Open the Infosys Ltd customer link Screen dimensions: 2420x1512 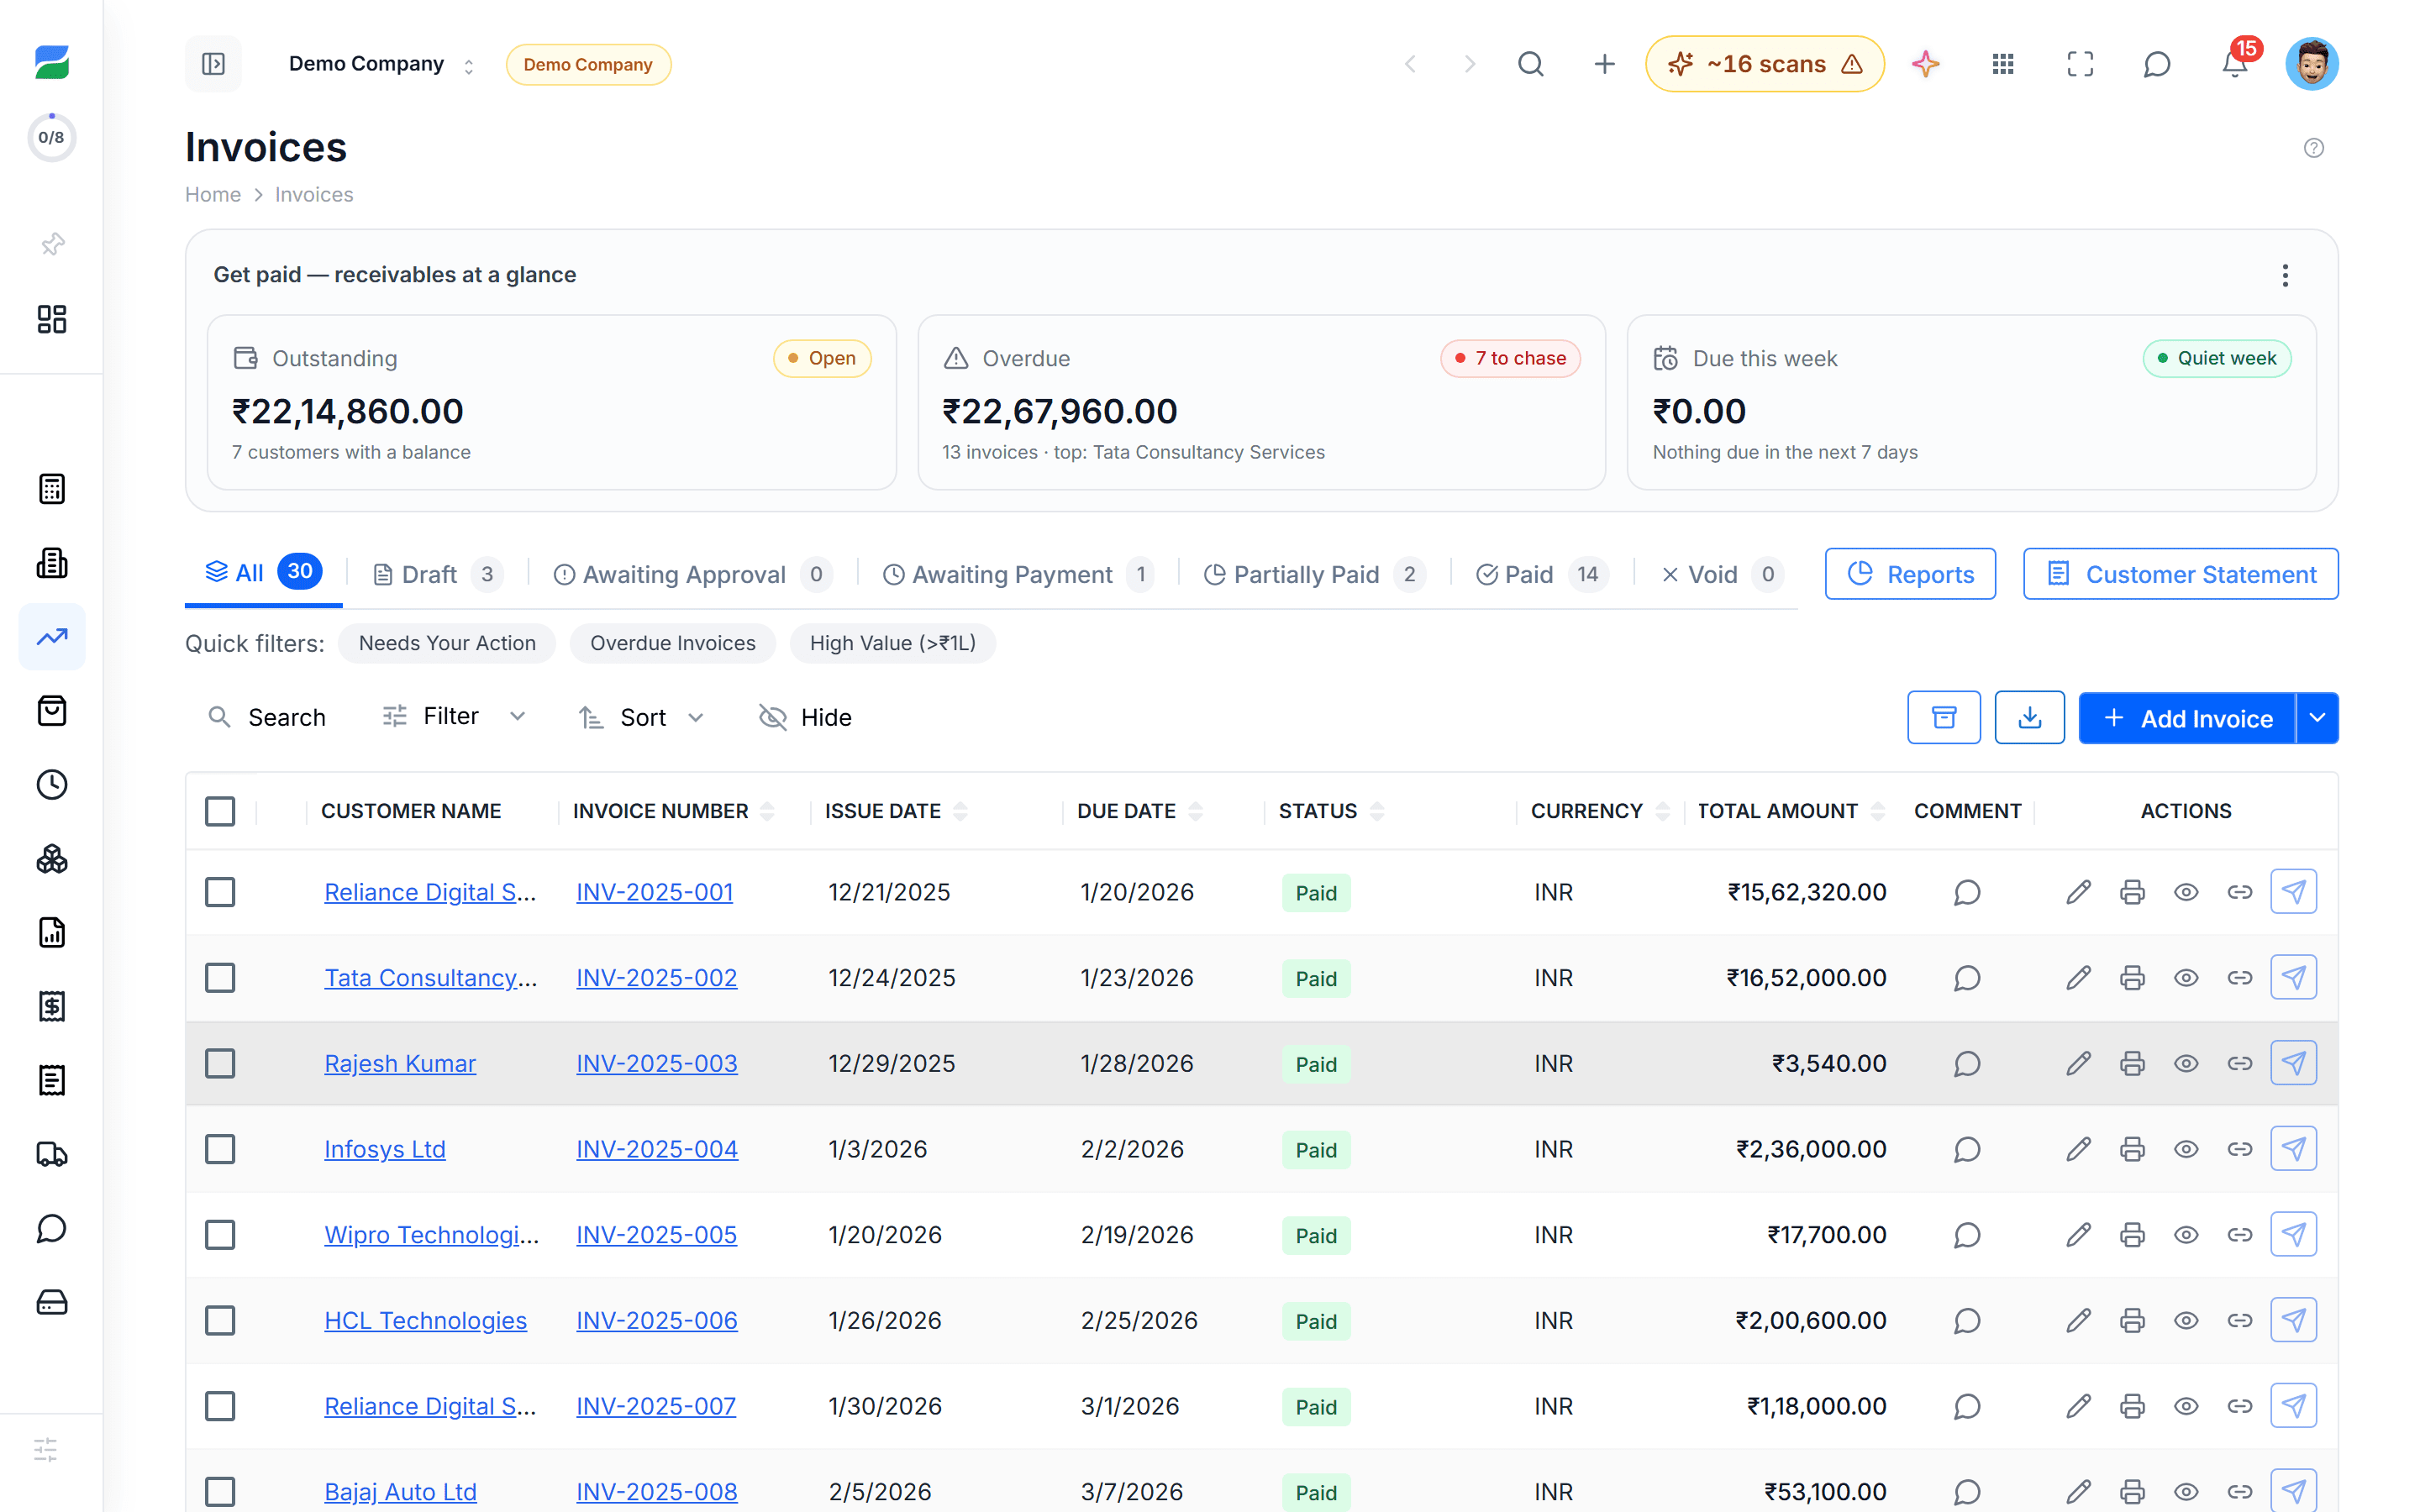point(384,1149)
